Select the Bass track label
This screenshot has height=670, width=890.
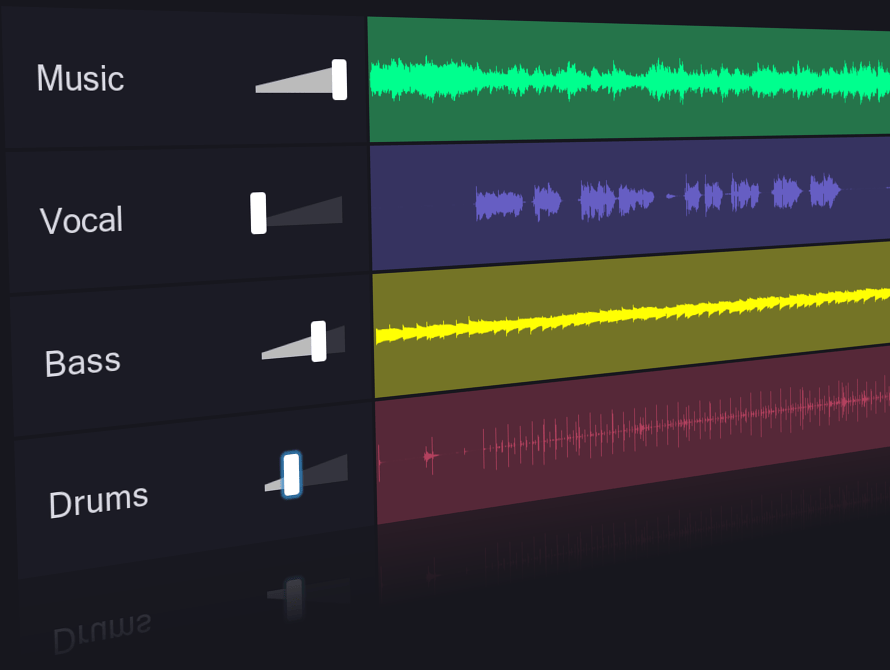[83, 361]
